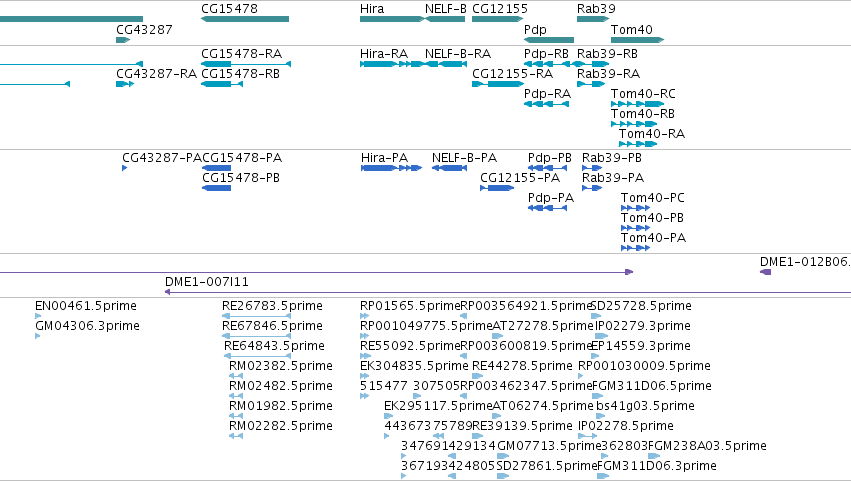
Task: Click EST EN00461.5prime marker
Action: coord(38,317)
